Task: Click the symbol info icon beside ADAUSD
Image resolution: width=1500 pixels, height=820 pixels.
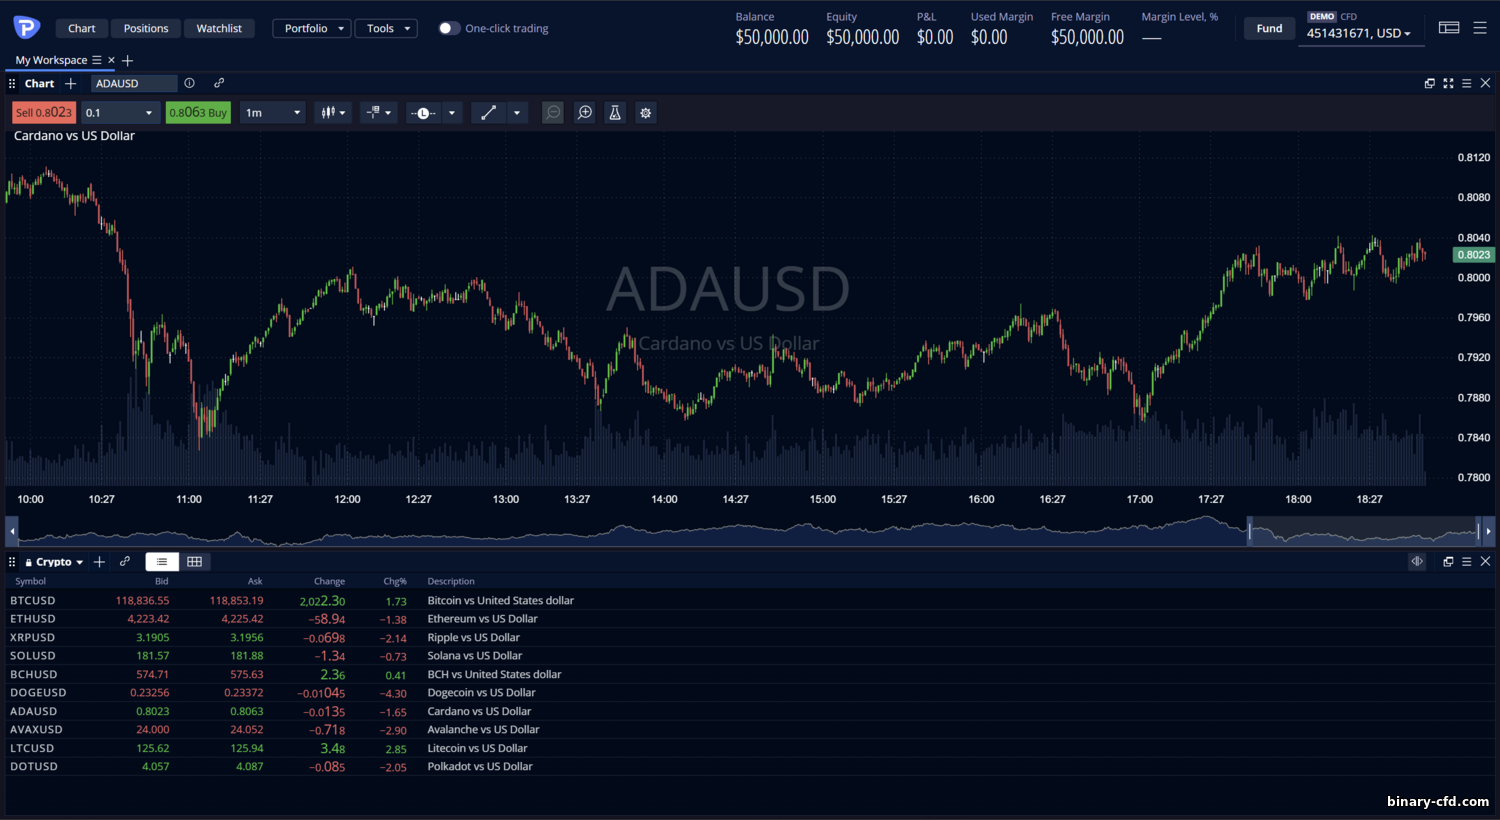Action: coord(190,83)
